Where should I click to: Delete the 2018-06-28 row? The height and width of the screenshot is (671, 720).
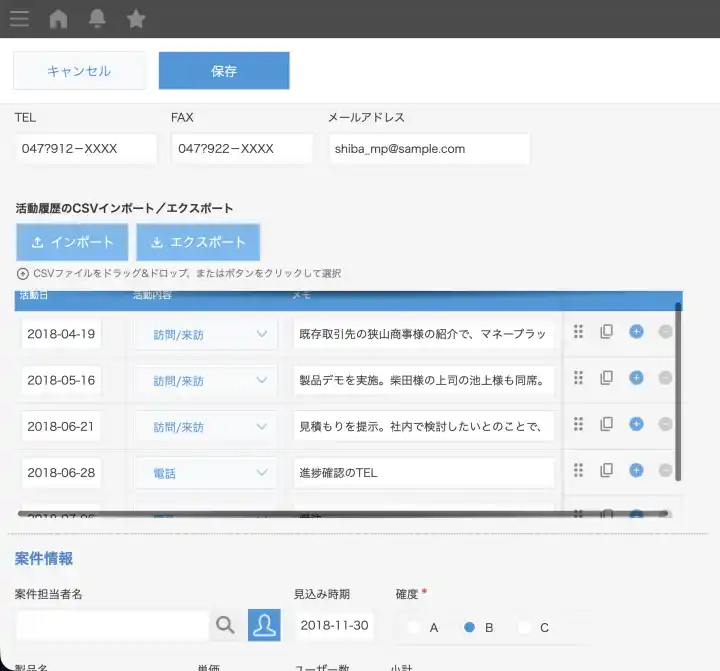[665, 470]
